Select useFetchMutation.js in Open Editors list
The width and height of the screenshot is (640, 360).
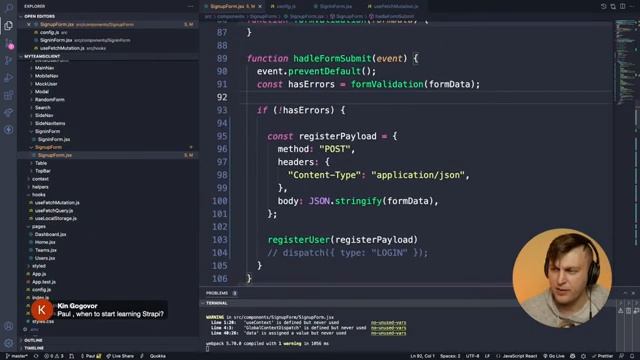(62, 48)
